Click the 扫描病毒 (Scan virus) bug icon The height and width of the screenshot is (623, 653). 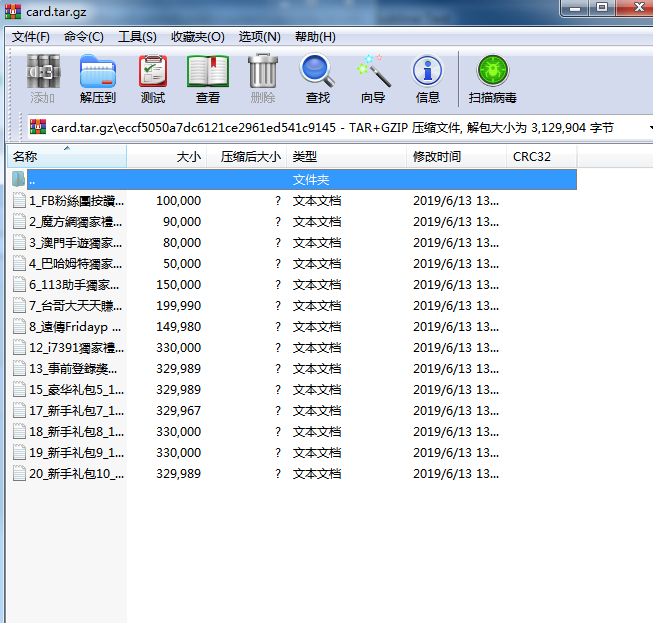click(493, 70)
